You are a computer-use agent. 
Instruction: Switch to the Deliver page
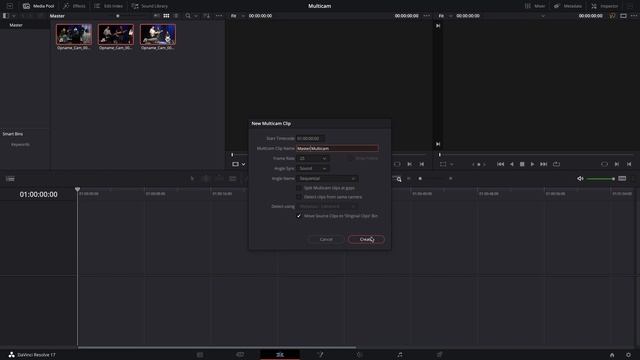click(x=440, y=355)
